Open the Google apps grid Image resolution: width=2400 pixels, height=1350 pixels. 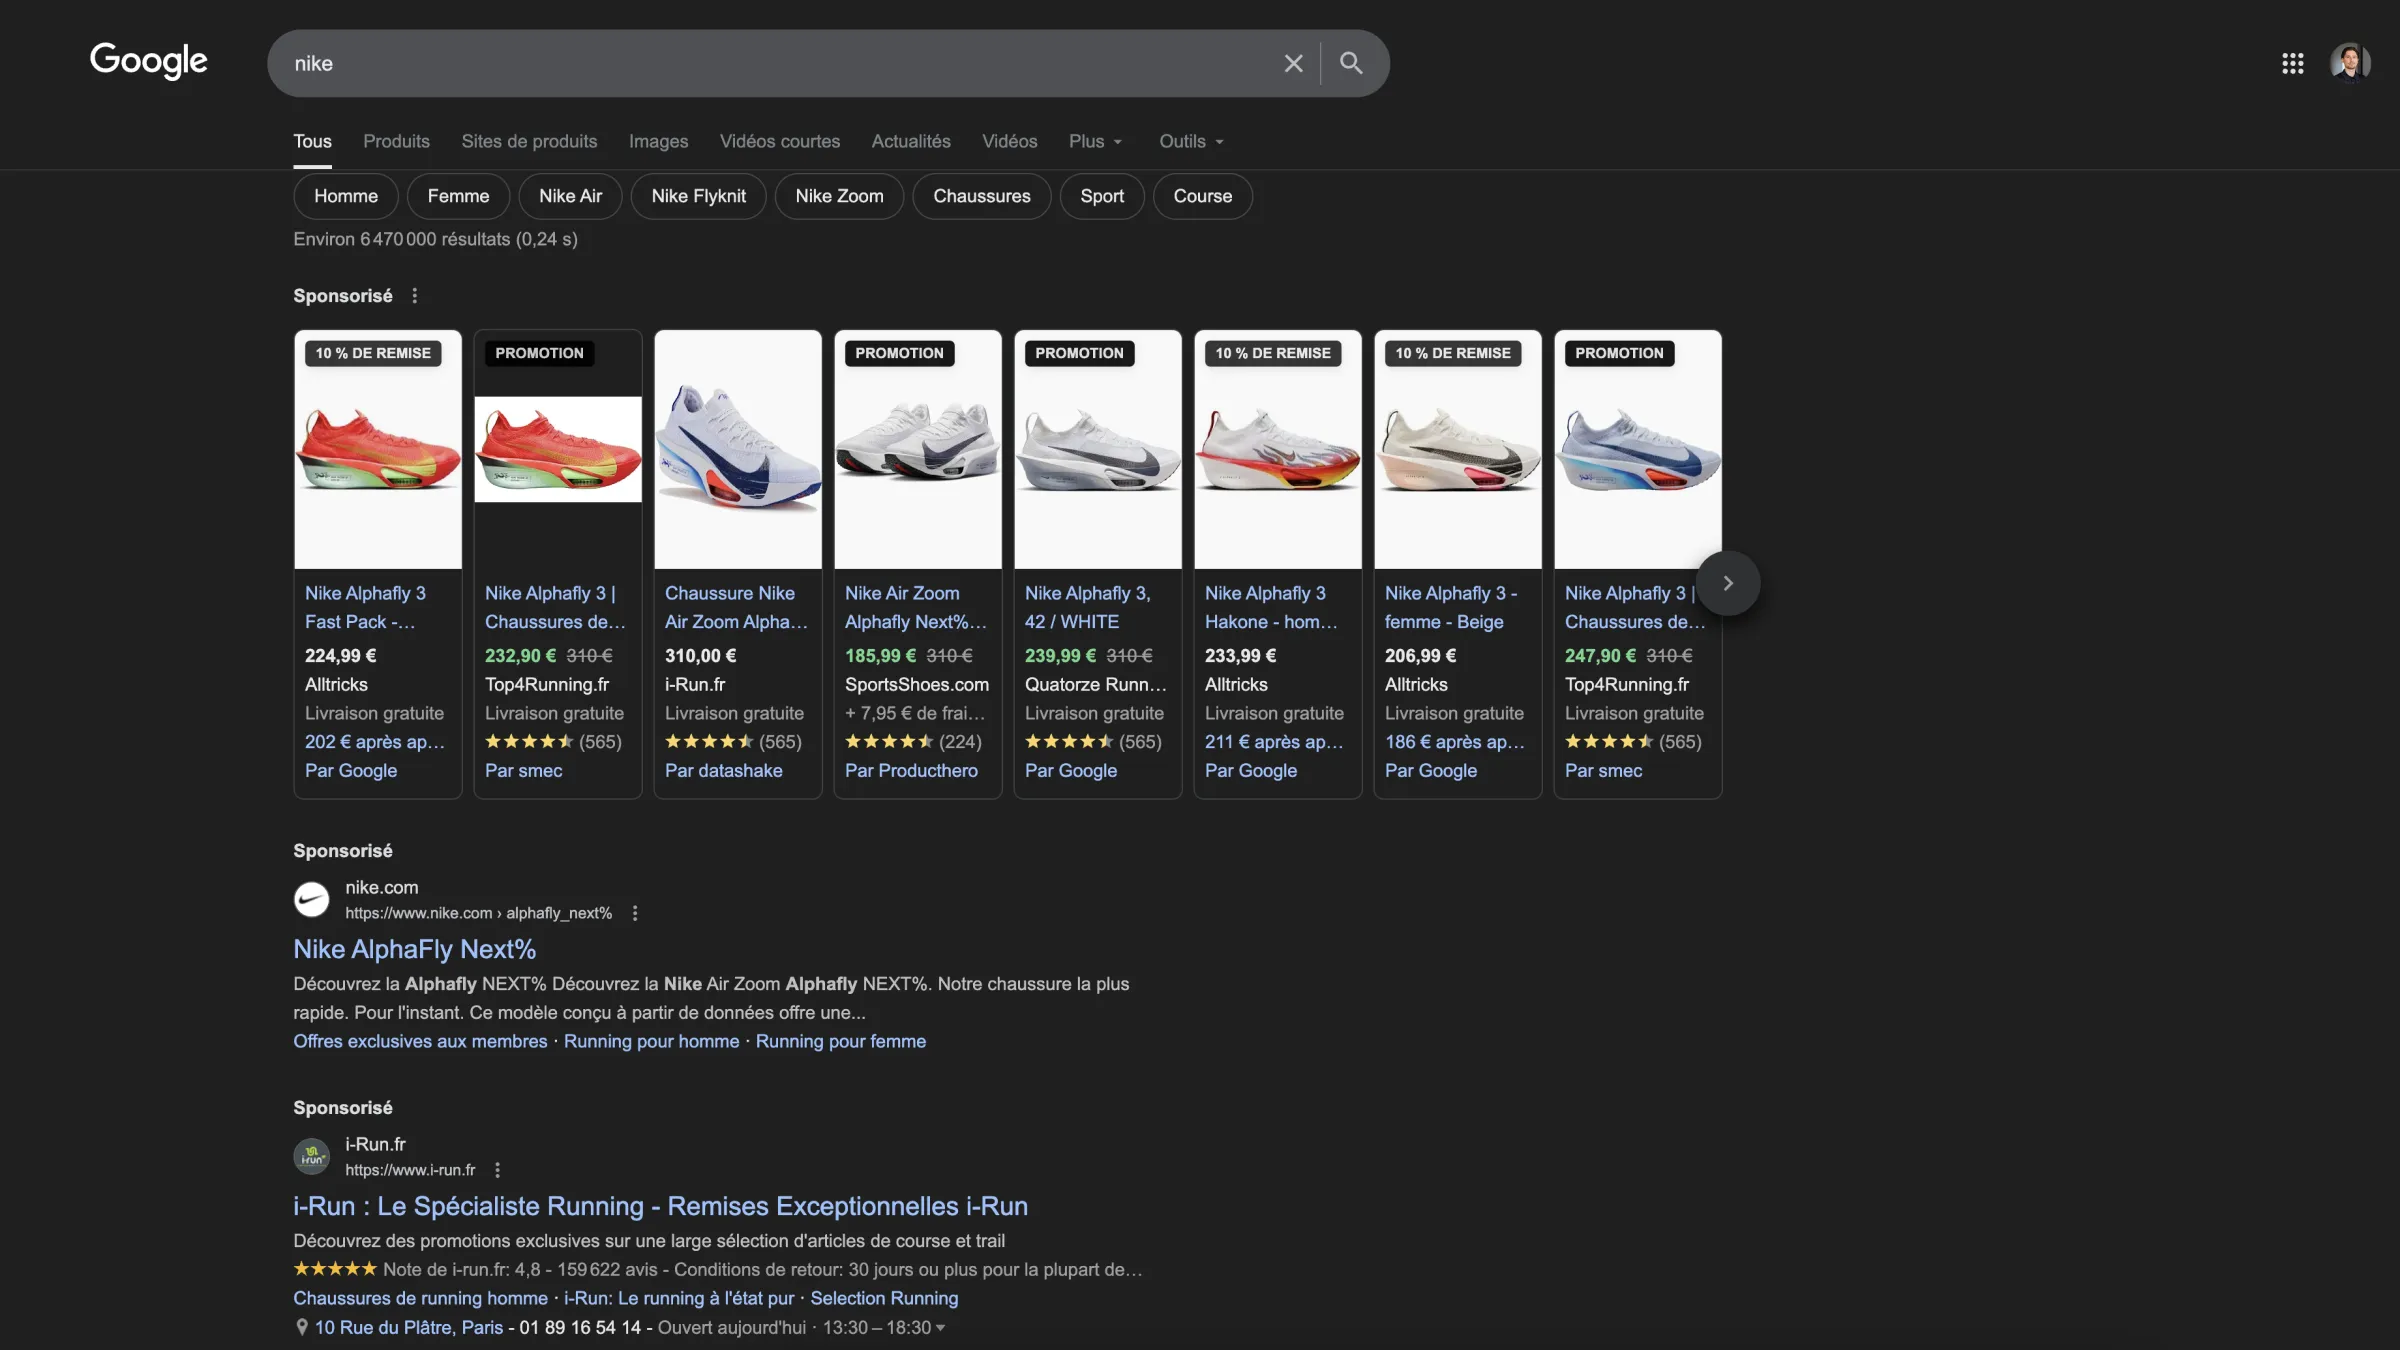point(2292,63)
